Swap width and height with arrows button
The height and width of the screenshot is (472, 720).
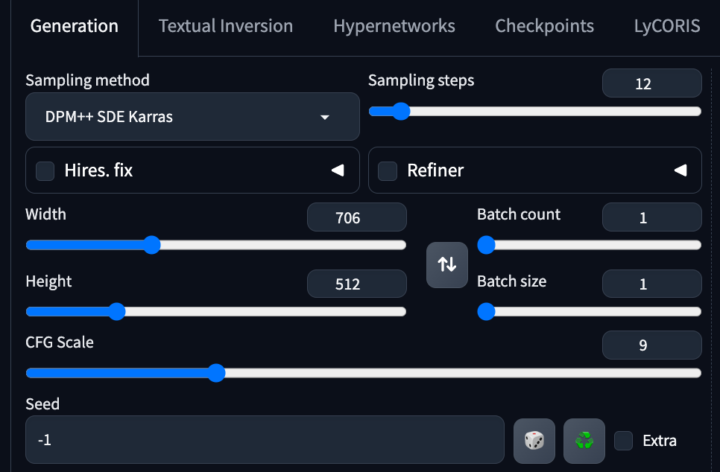click(x=447, y=264)
